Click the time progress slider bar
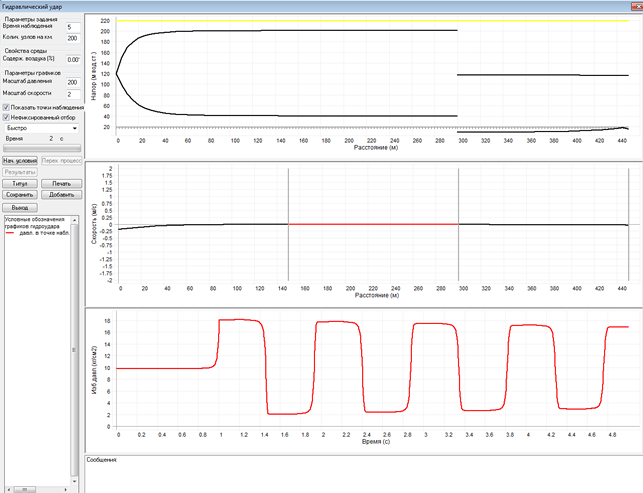Screen dimensions: 643x493 point(41,150)
